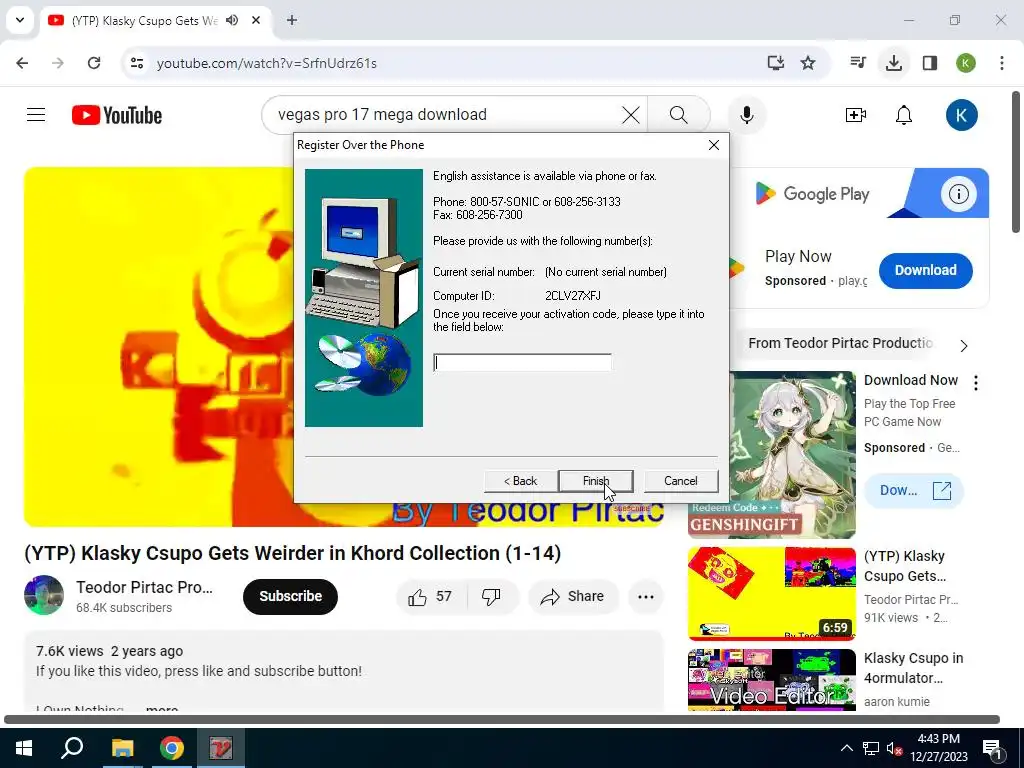Open the Windows notification center
Screen dimensions: 1024x768
click(x=992, y=748)
